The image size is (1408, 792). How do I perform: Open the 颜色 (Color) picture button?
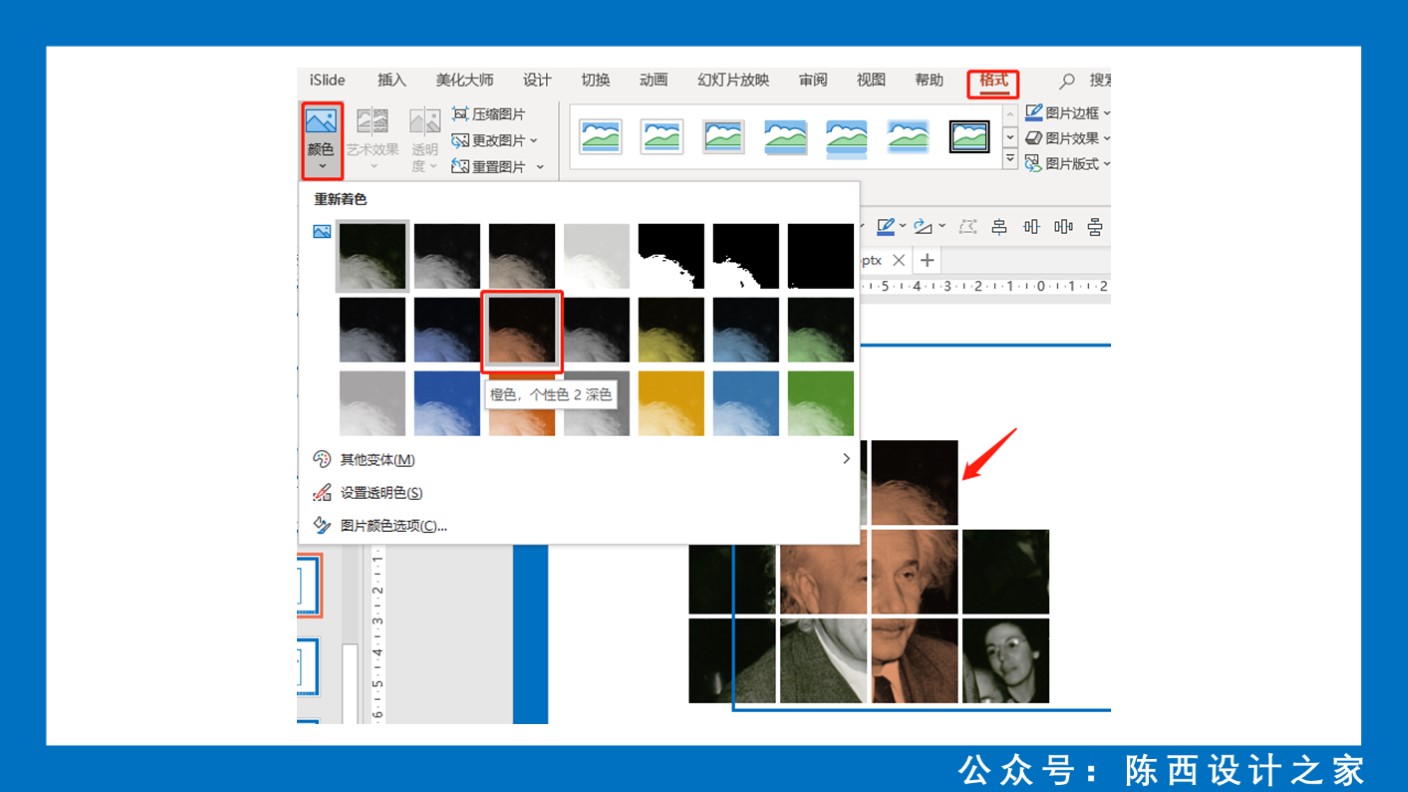(321, 140)
